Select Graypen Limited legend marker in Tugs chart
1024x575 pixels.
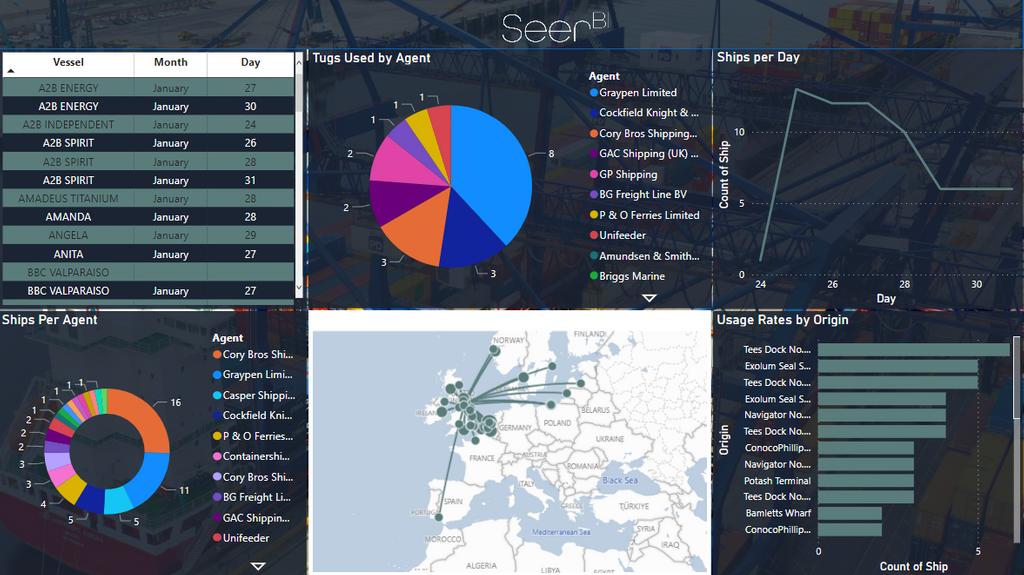click(x=594, y=93)
